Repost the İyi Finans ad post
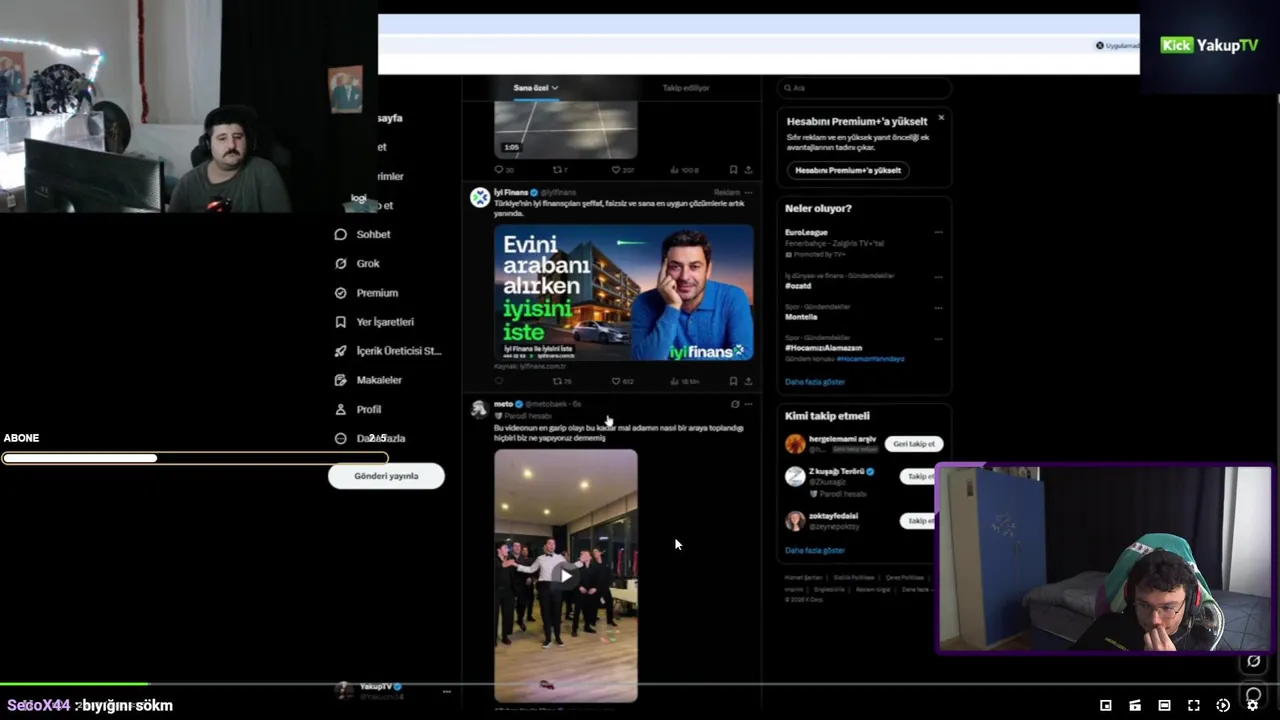Screen dimensions: 1280x720 point(558,381)
